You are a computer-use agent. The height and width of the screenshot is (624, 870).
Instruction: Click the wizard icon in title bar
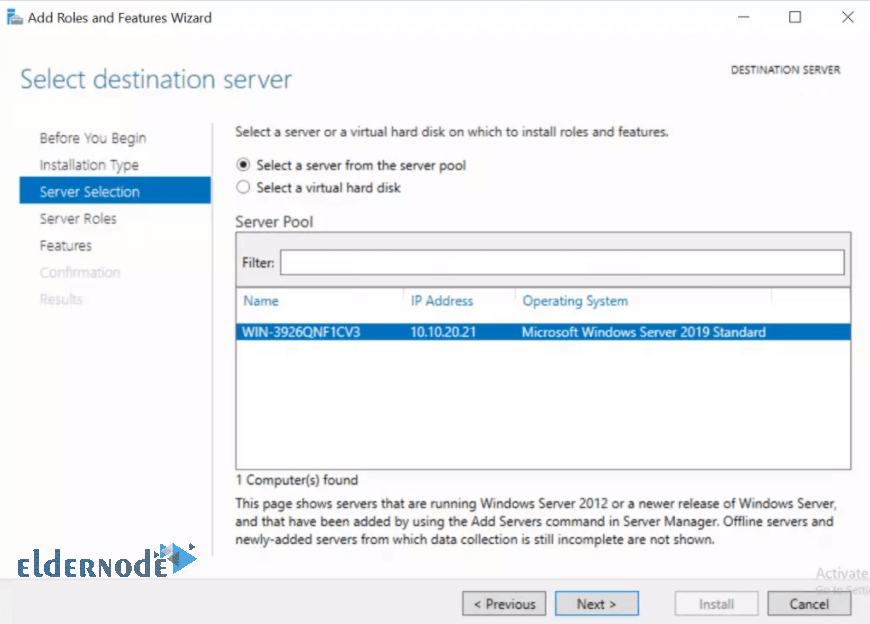(x=14, y=17)
